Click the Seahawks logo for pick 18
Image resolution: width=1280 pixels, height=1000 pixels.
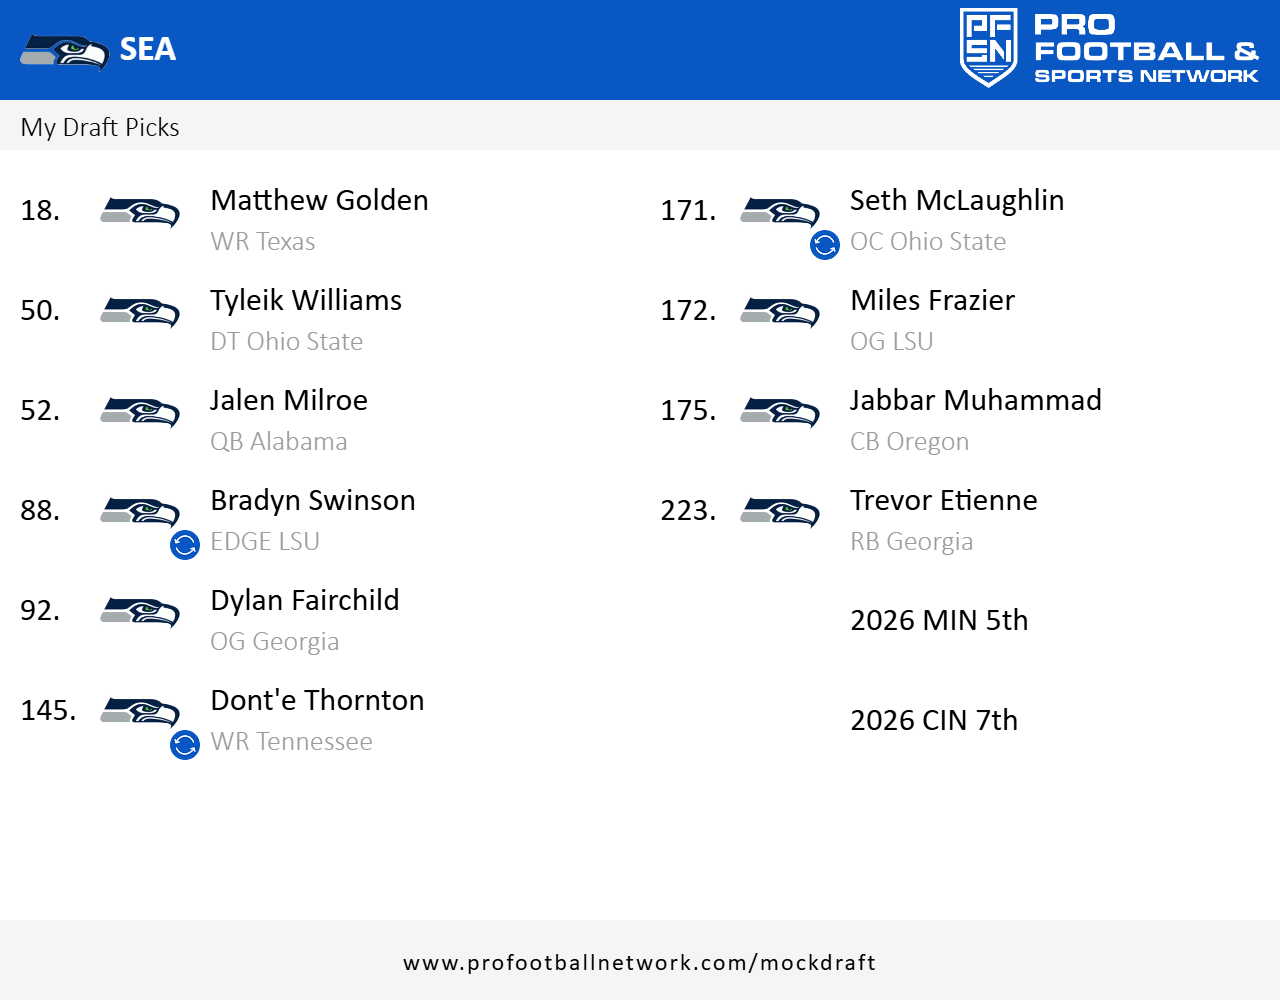[x=140, y=212]
